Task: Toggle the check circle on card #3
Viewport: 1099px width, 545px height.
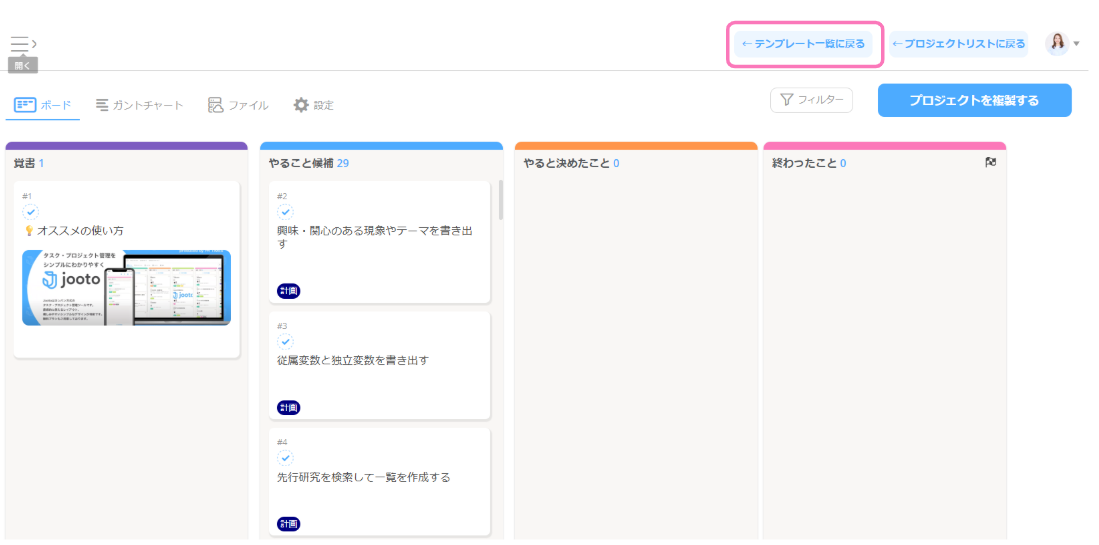Action: (285, 342)
